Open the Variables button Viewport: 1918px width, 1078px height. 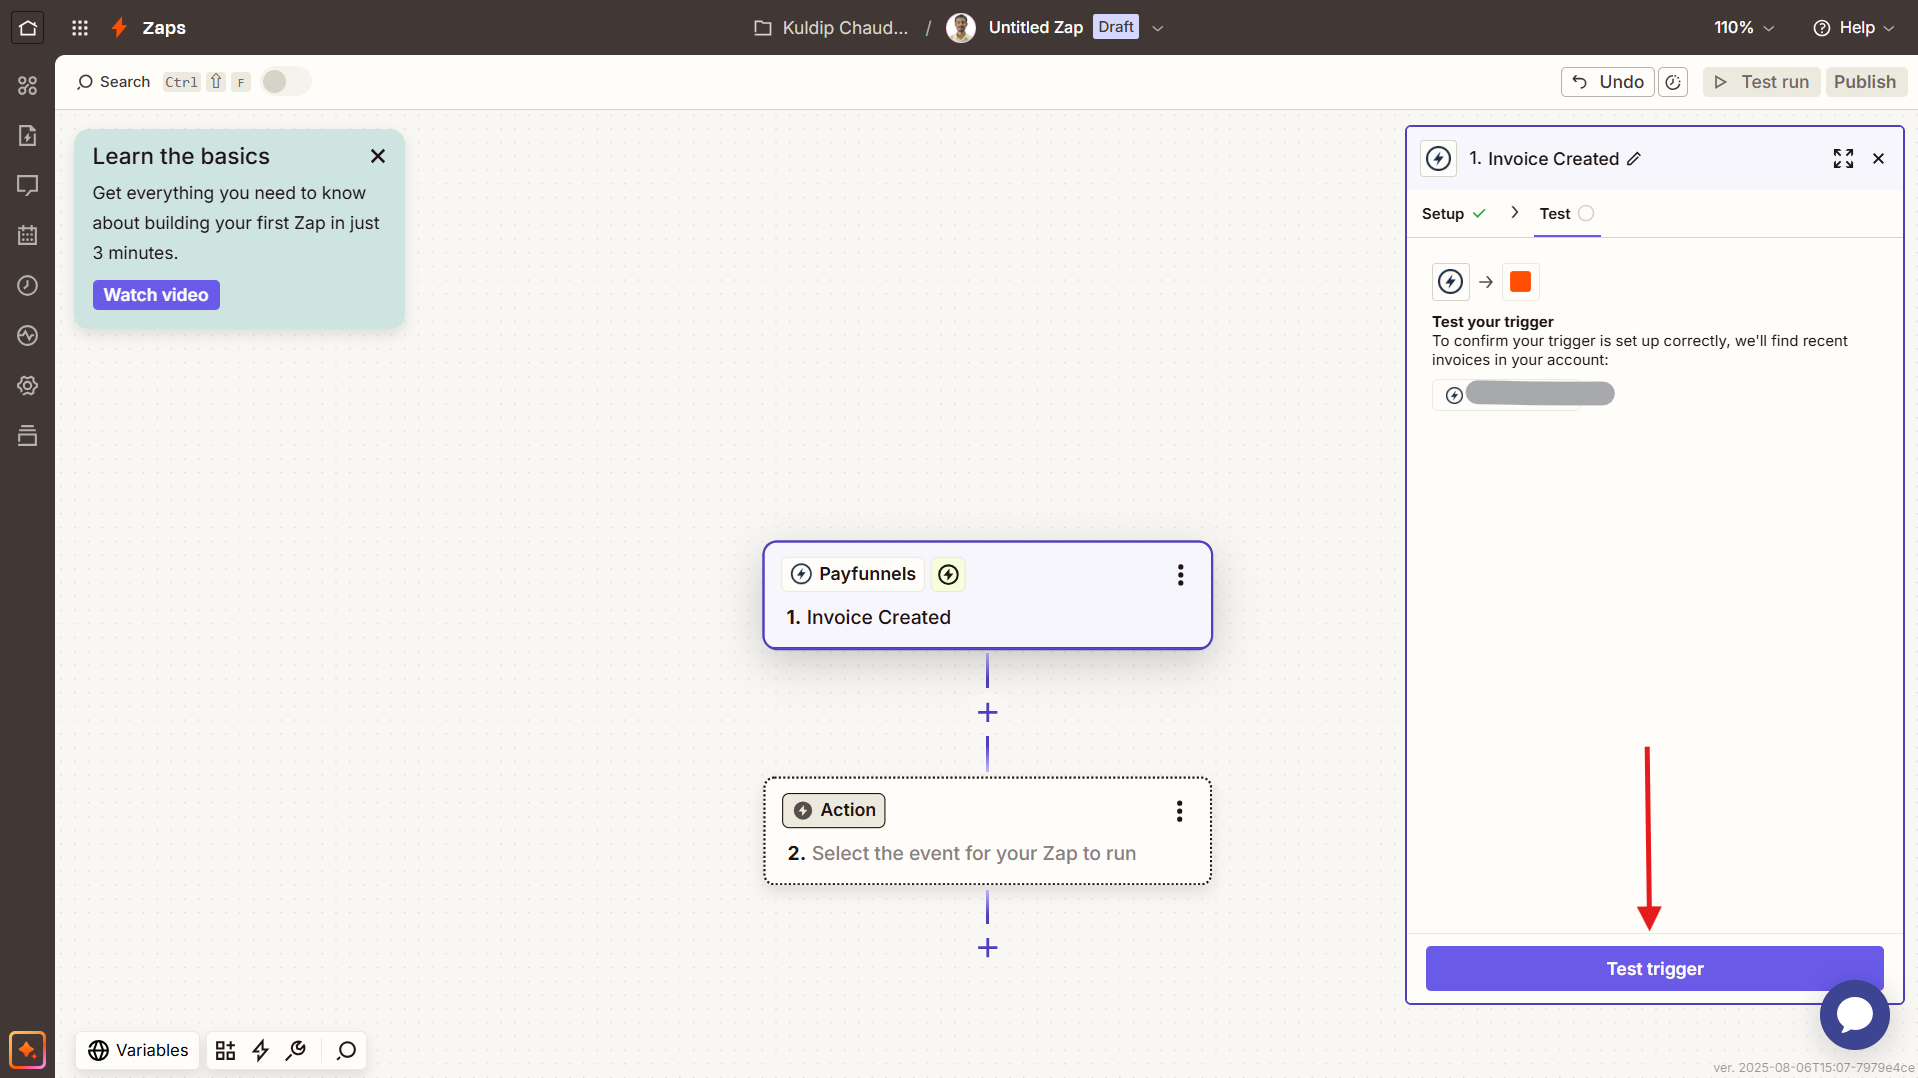coord(138,1050)
